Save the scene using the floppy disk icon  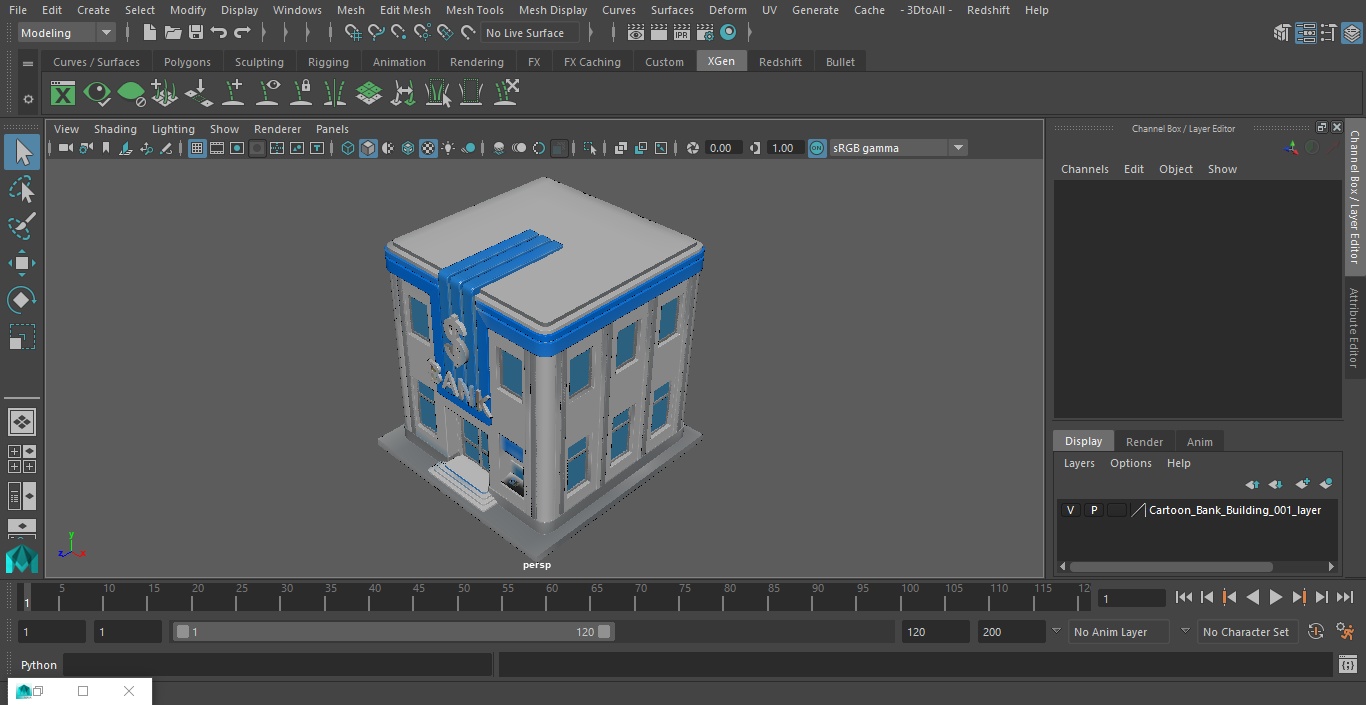click(x=196, y=33)
